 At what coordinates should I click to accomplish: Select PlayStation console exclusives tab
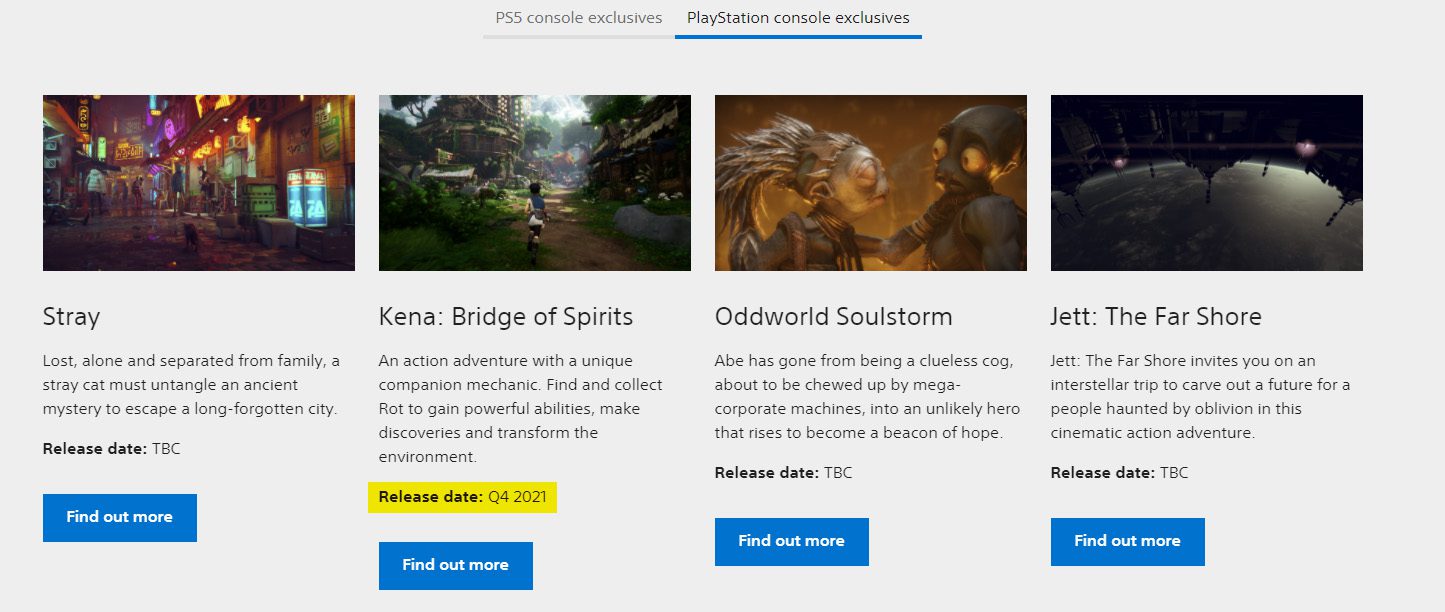click(x=798, y=18)
